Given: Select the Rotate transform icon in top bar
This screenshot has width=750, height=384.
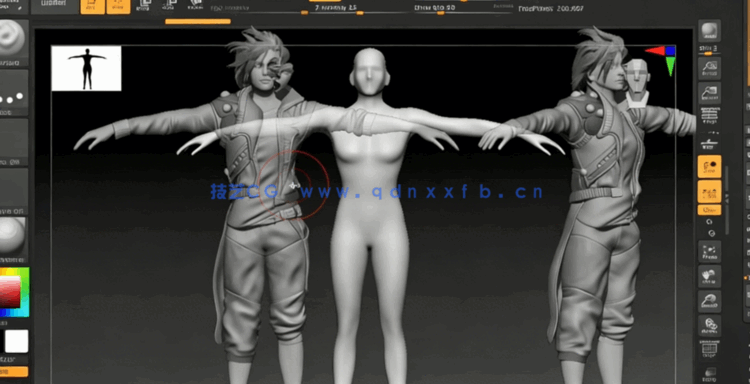Looking at the screenshot, I should point(194,5).
